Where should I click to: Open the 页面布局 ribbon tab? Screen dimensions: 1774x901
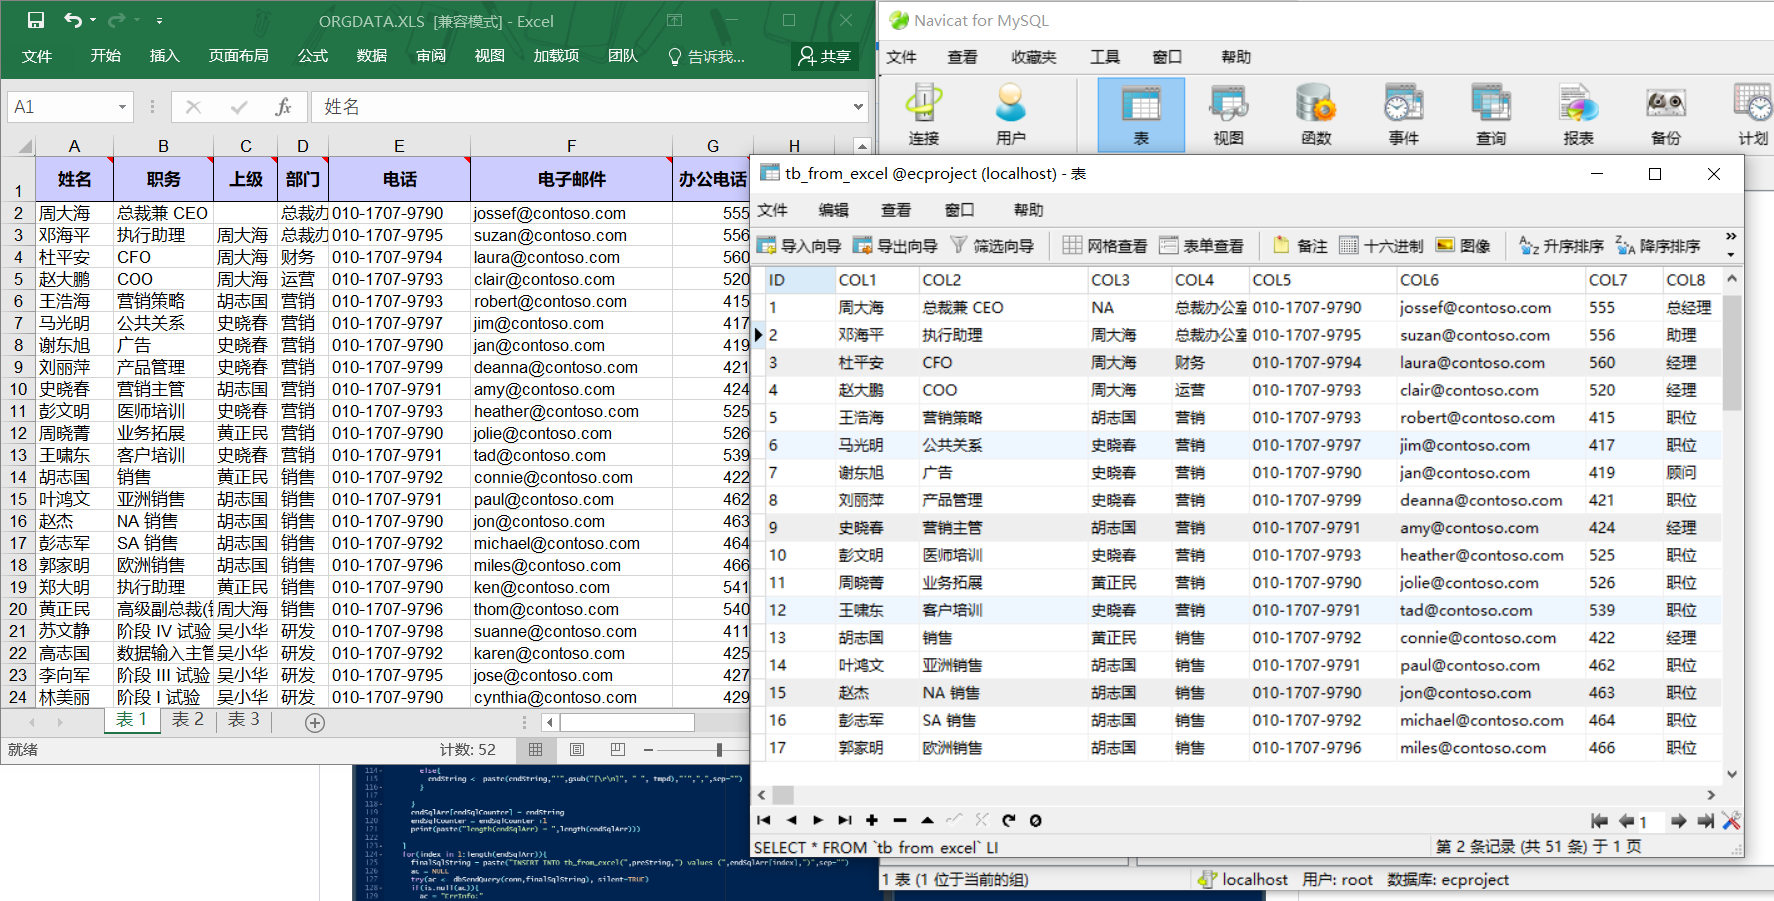point(238,56)
